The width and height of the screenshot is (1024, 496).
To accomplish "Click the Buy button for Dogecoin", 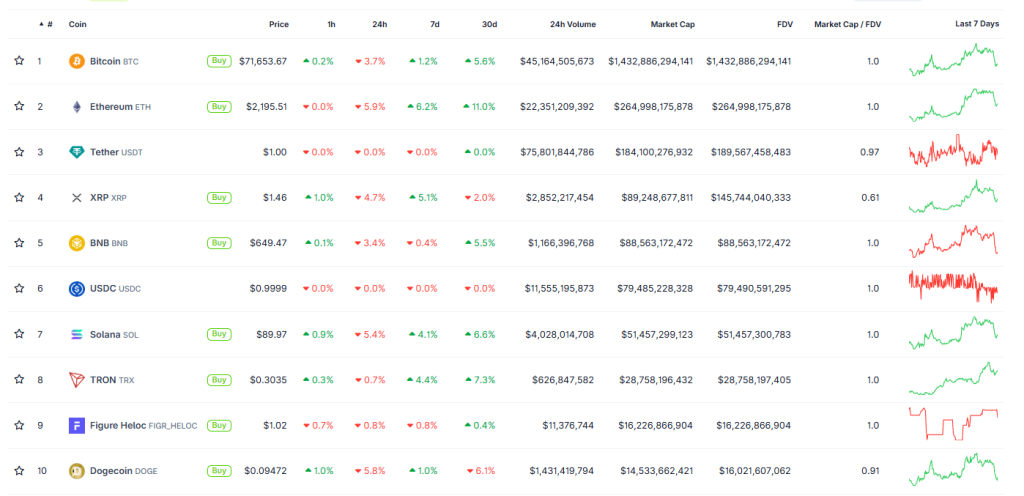I will pyautogui.click(x=218, y=471).
